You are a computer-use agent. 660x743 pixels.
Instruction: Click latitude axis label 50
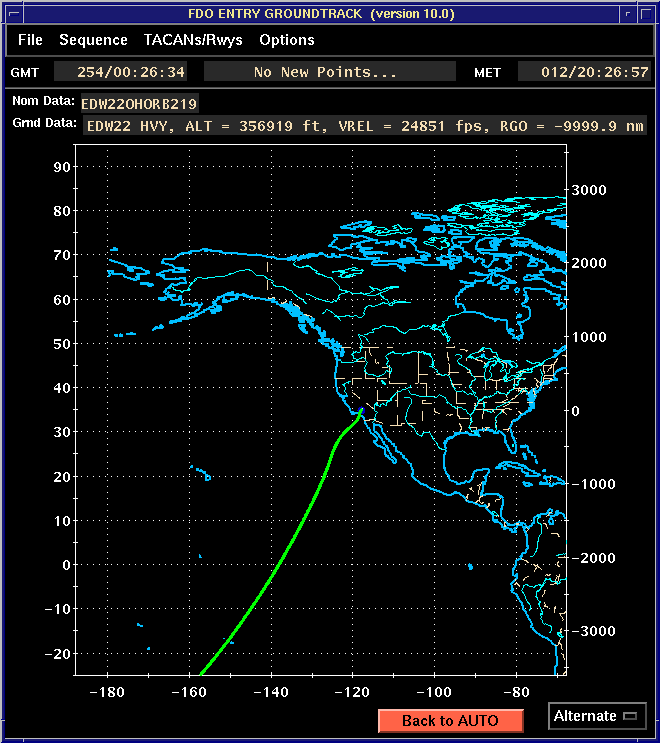[62, 344]
